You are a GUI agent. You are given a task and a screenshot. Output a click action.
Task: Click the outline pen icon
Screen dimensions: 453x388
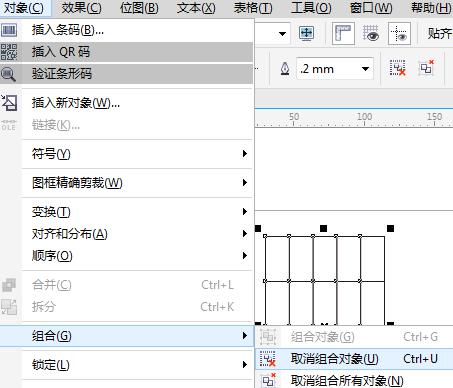(x=285, y=69)
